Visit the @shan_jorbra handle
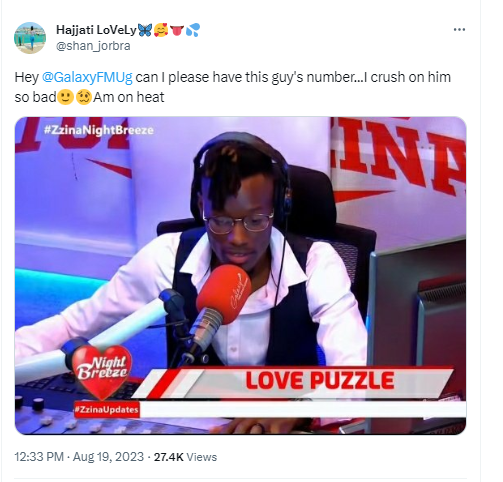The width and height of the screenshot is (503, 482). [93, 46]
